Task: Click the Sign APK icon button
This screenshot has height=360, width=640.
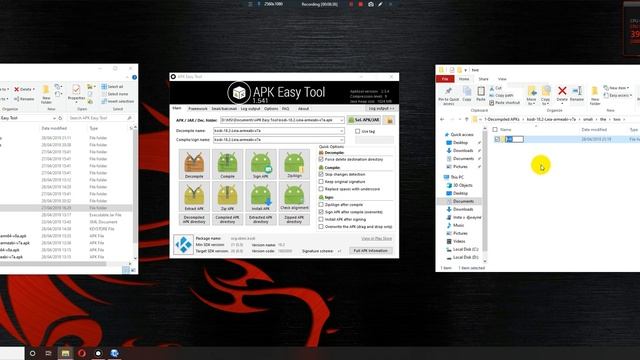Action: tap(261, 164)
